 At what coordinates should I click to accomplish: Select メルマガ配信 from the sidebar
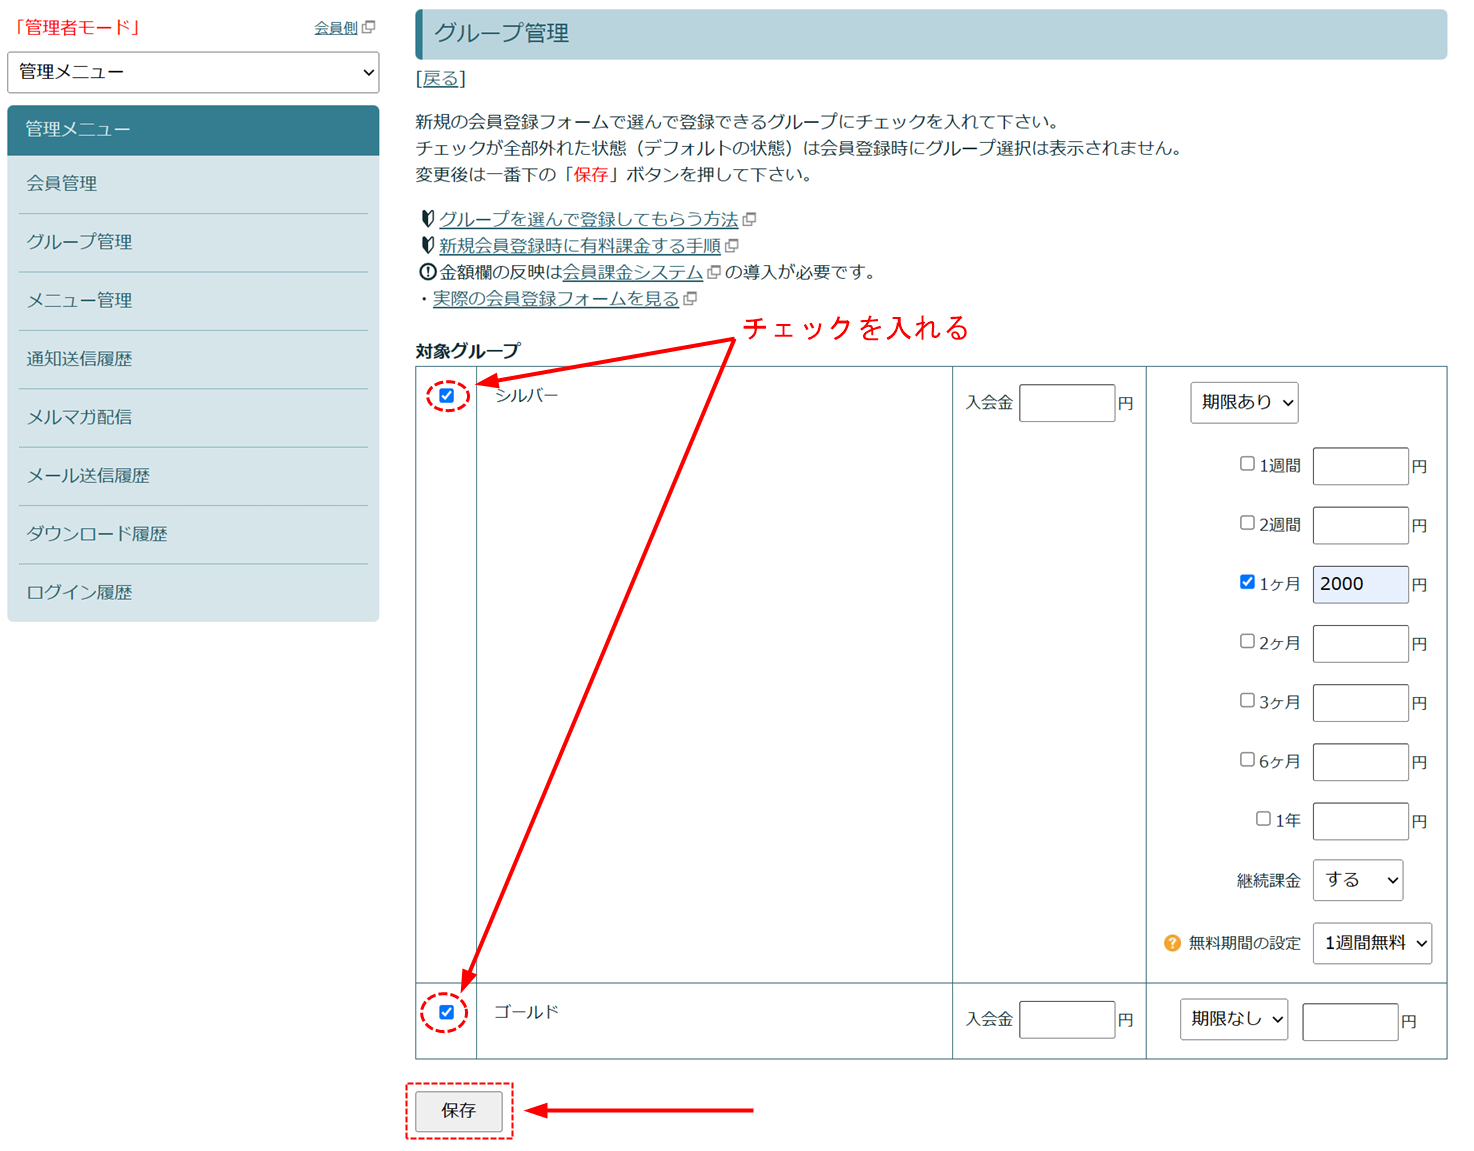pos(79,417)
